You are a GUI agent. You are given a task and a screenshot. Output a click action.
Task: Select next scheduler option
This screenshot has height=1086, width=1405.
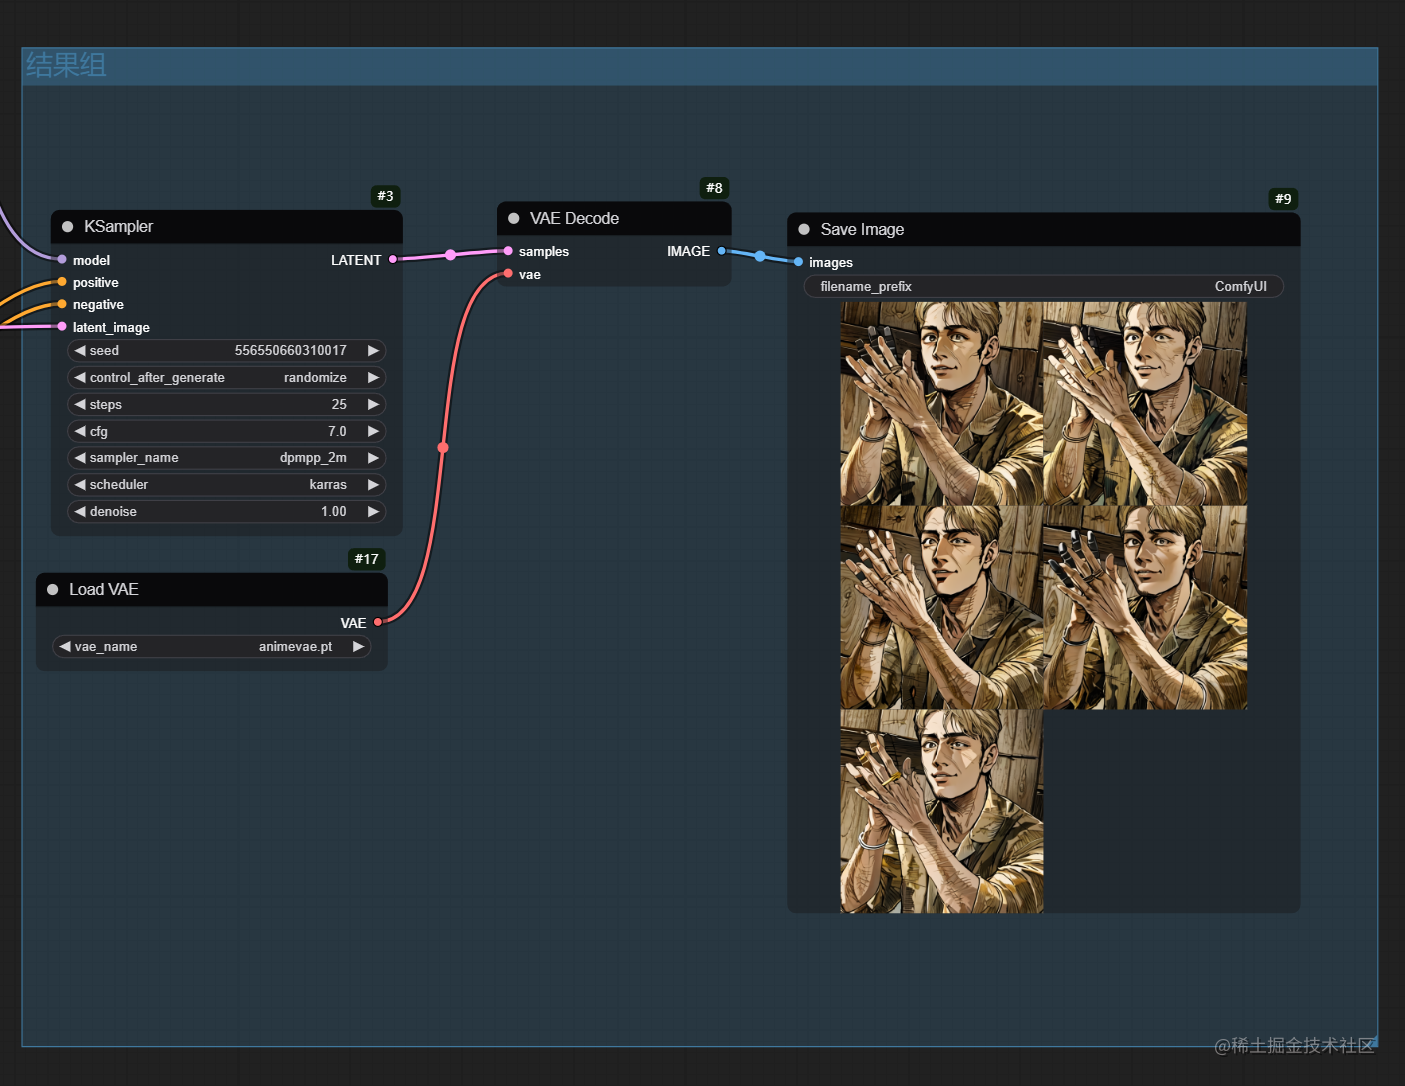[x=373, y=485]
